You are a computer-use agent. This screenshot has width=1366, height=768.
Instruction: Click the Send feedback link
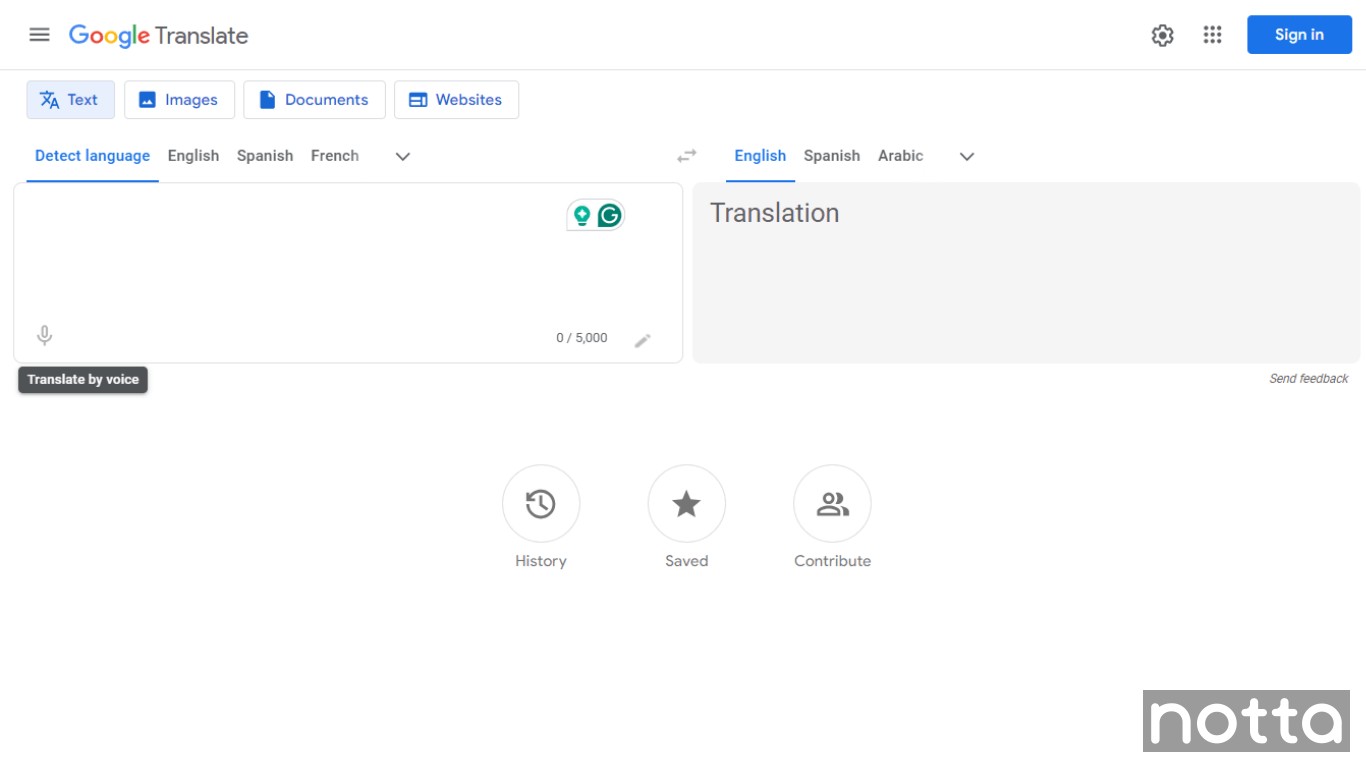click(x=1309, y=379)
